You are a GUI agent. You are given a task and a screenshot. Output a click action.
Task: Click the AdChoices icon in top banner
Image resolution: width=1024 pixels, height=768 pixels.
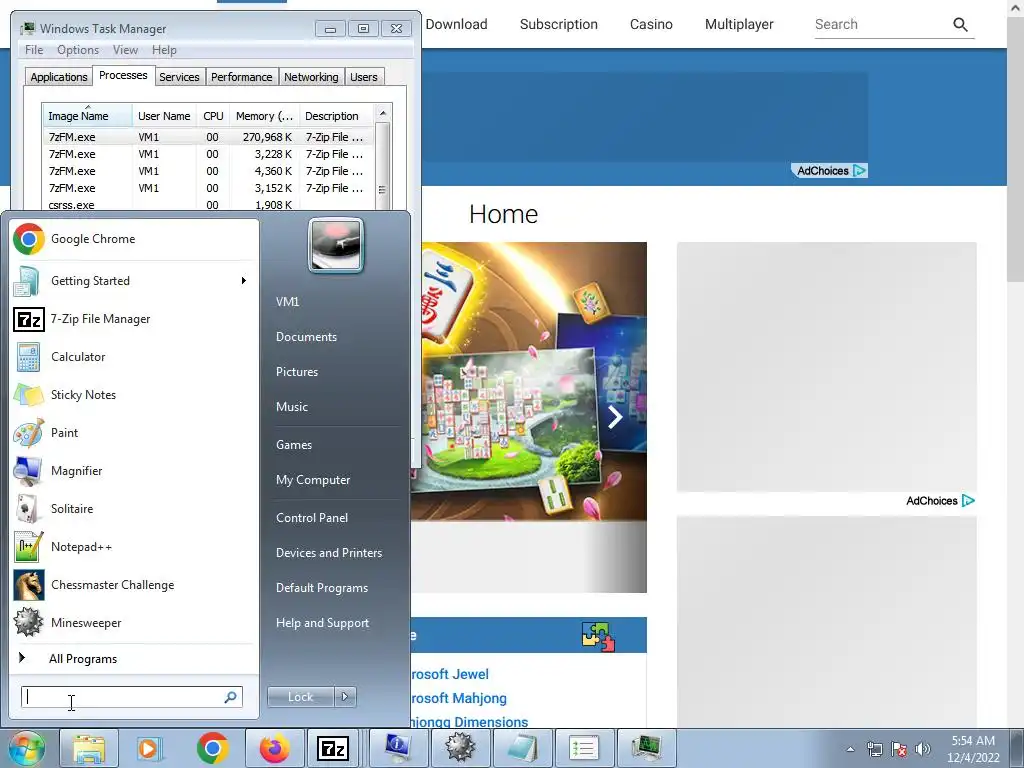(860, 170)
